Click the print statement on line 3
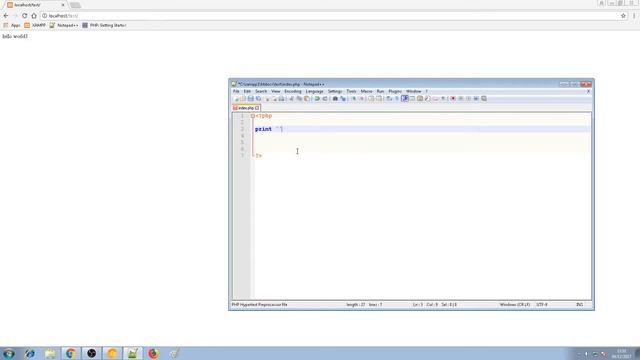Viewport: 640px width, 360px height. coord(269,129)
